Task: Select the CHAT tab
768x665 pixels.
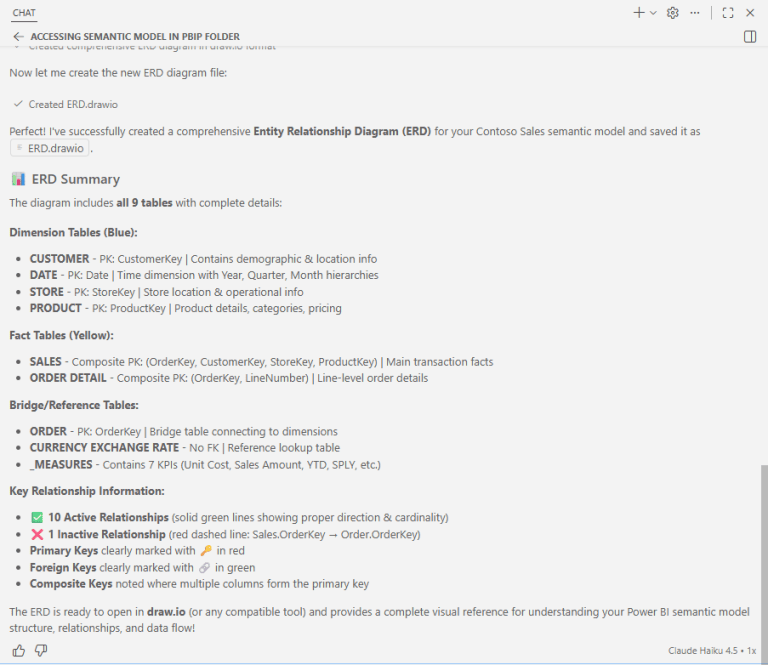Action: [x=24, y=13]
